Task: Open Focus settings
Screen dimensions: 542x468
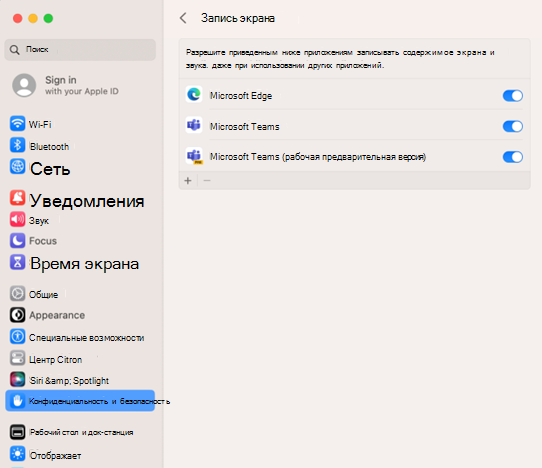Action: (43, 241)
